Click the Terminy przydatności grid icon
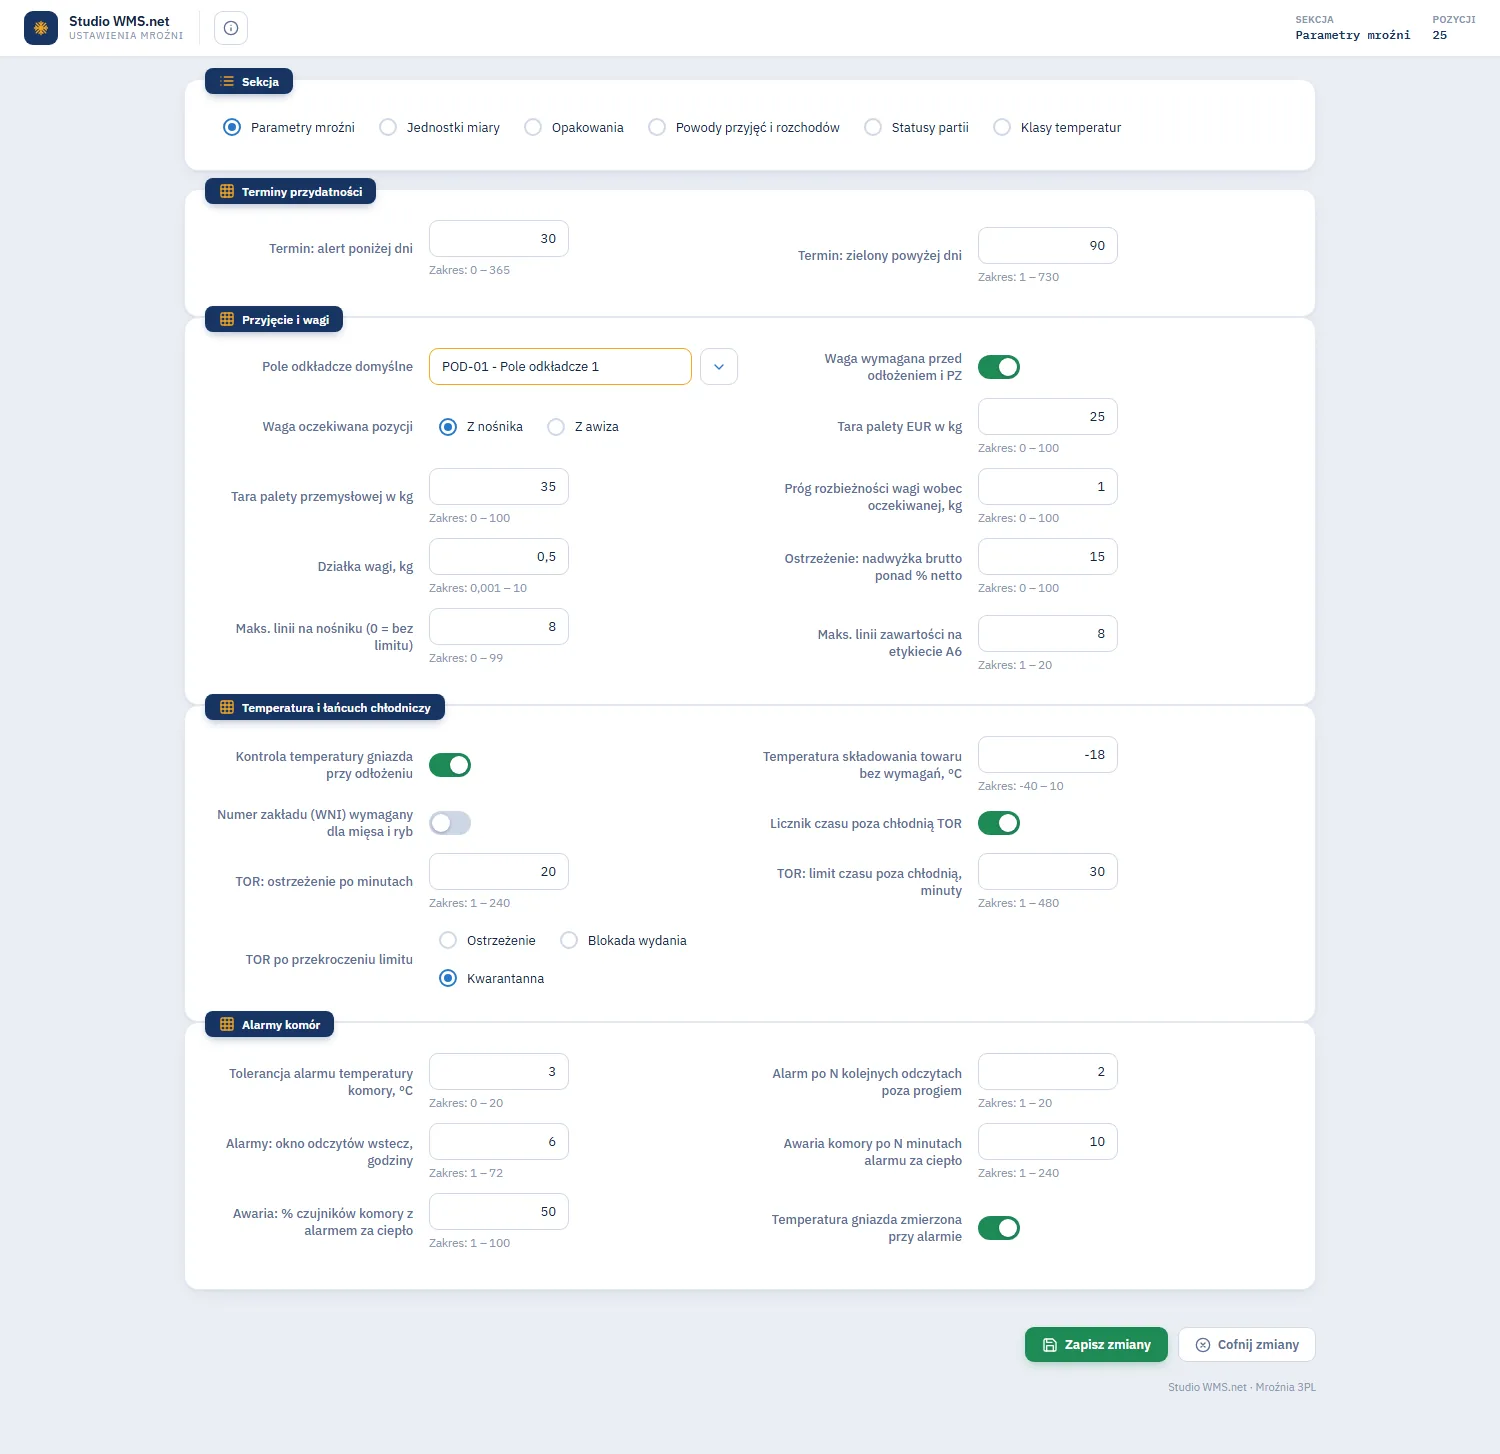This screenshot has height=1454, width=1500. (227, 191)
